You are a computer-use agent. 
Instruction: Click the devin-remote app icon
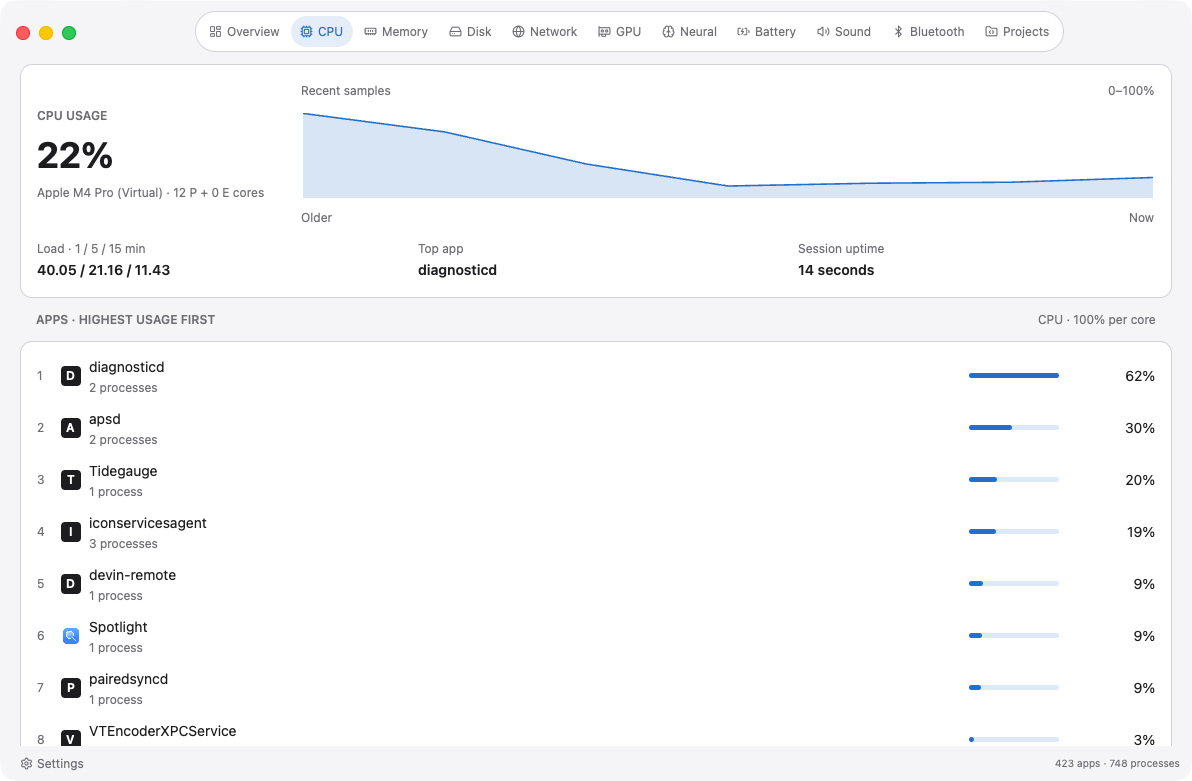(x=71, y=584)
